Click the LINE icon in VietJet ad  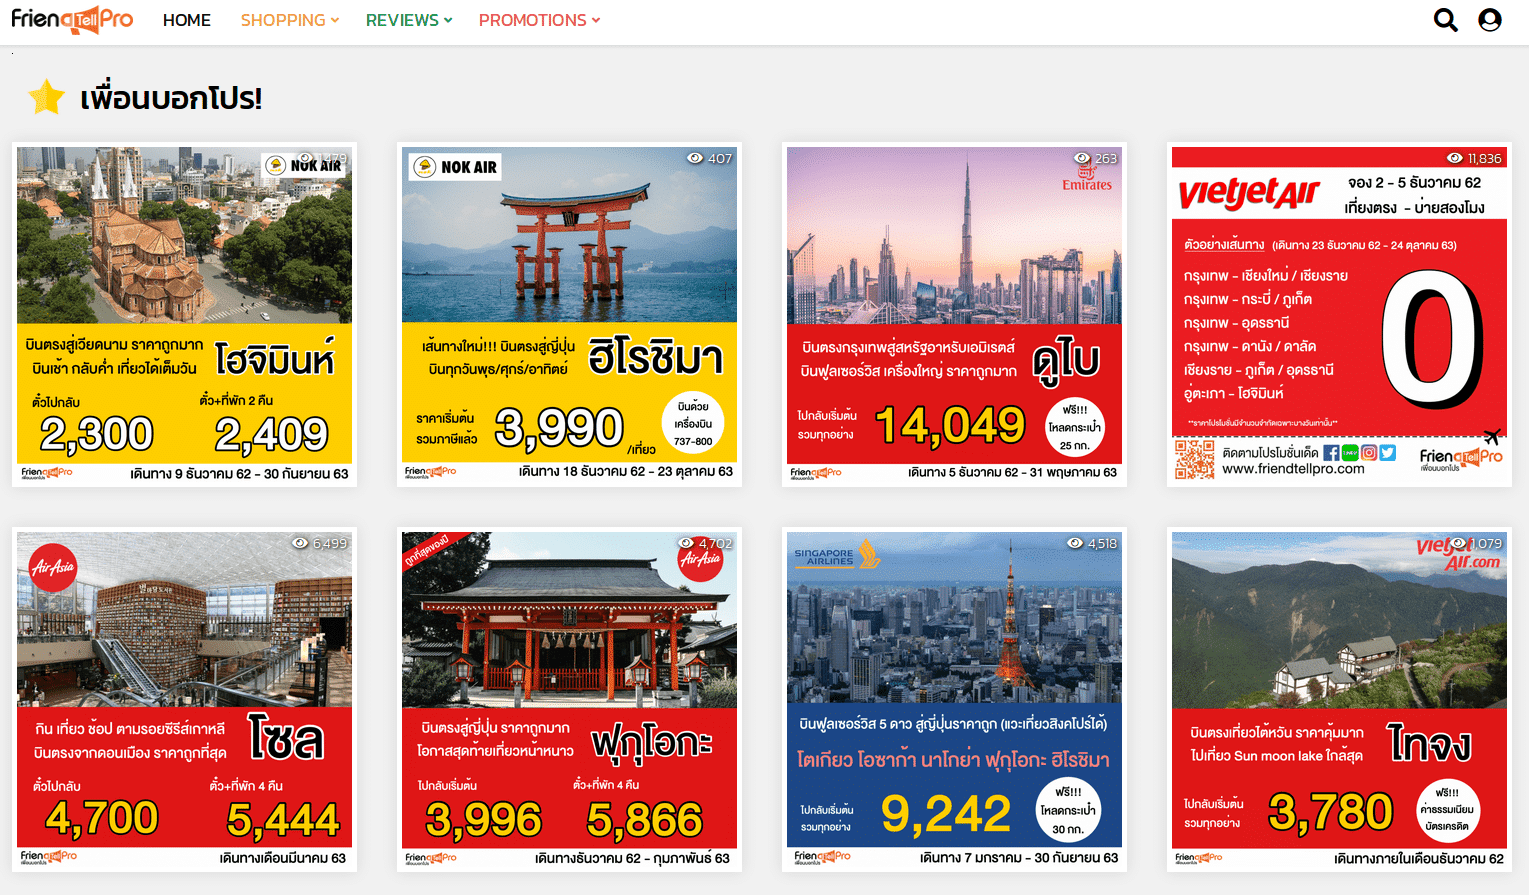tap(1350, 453)
